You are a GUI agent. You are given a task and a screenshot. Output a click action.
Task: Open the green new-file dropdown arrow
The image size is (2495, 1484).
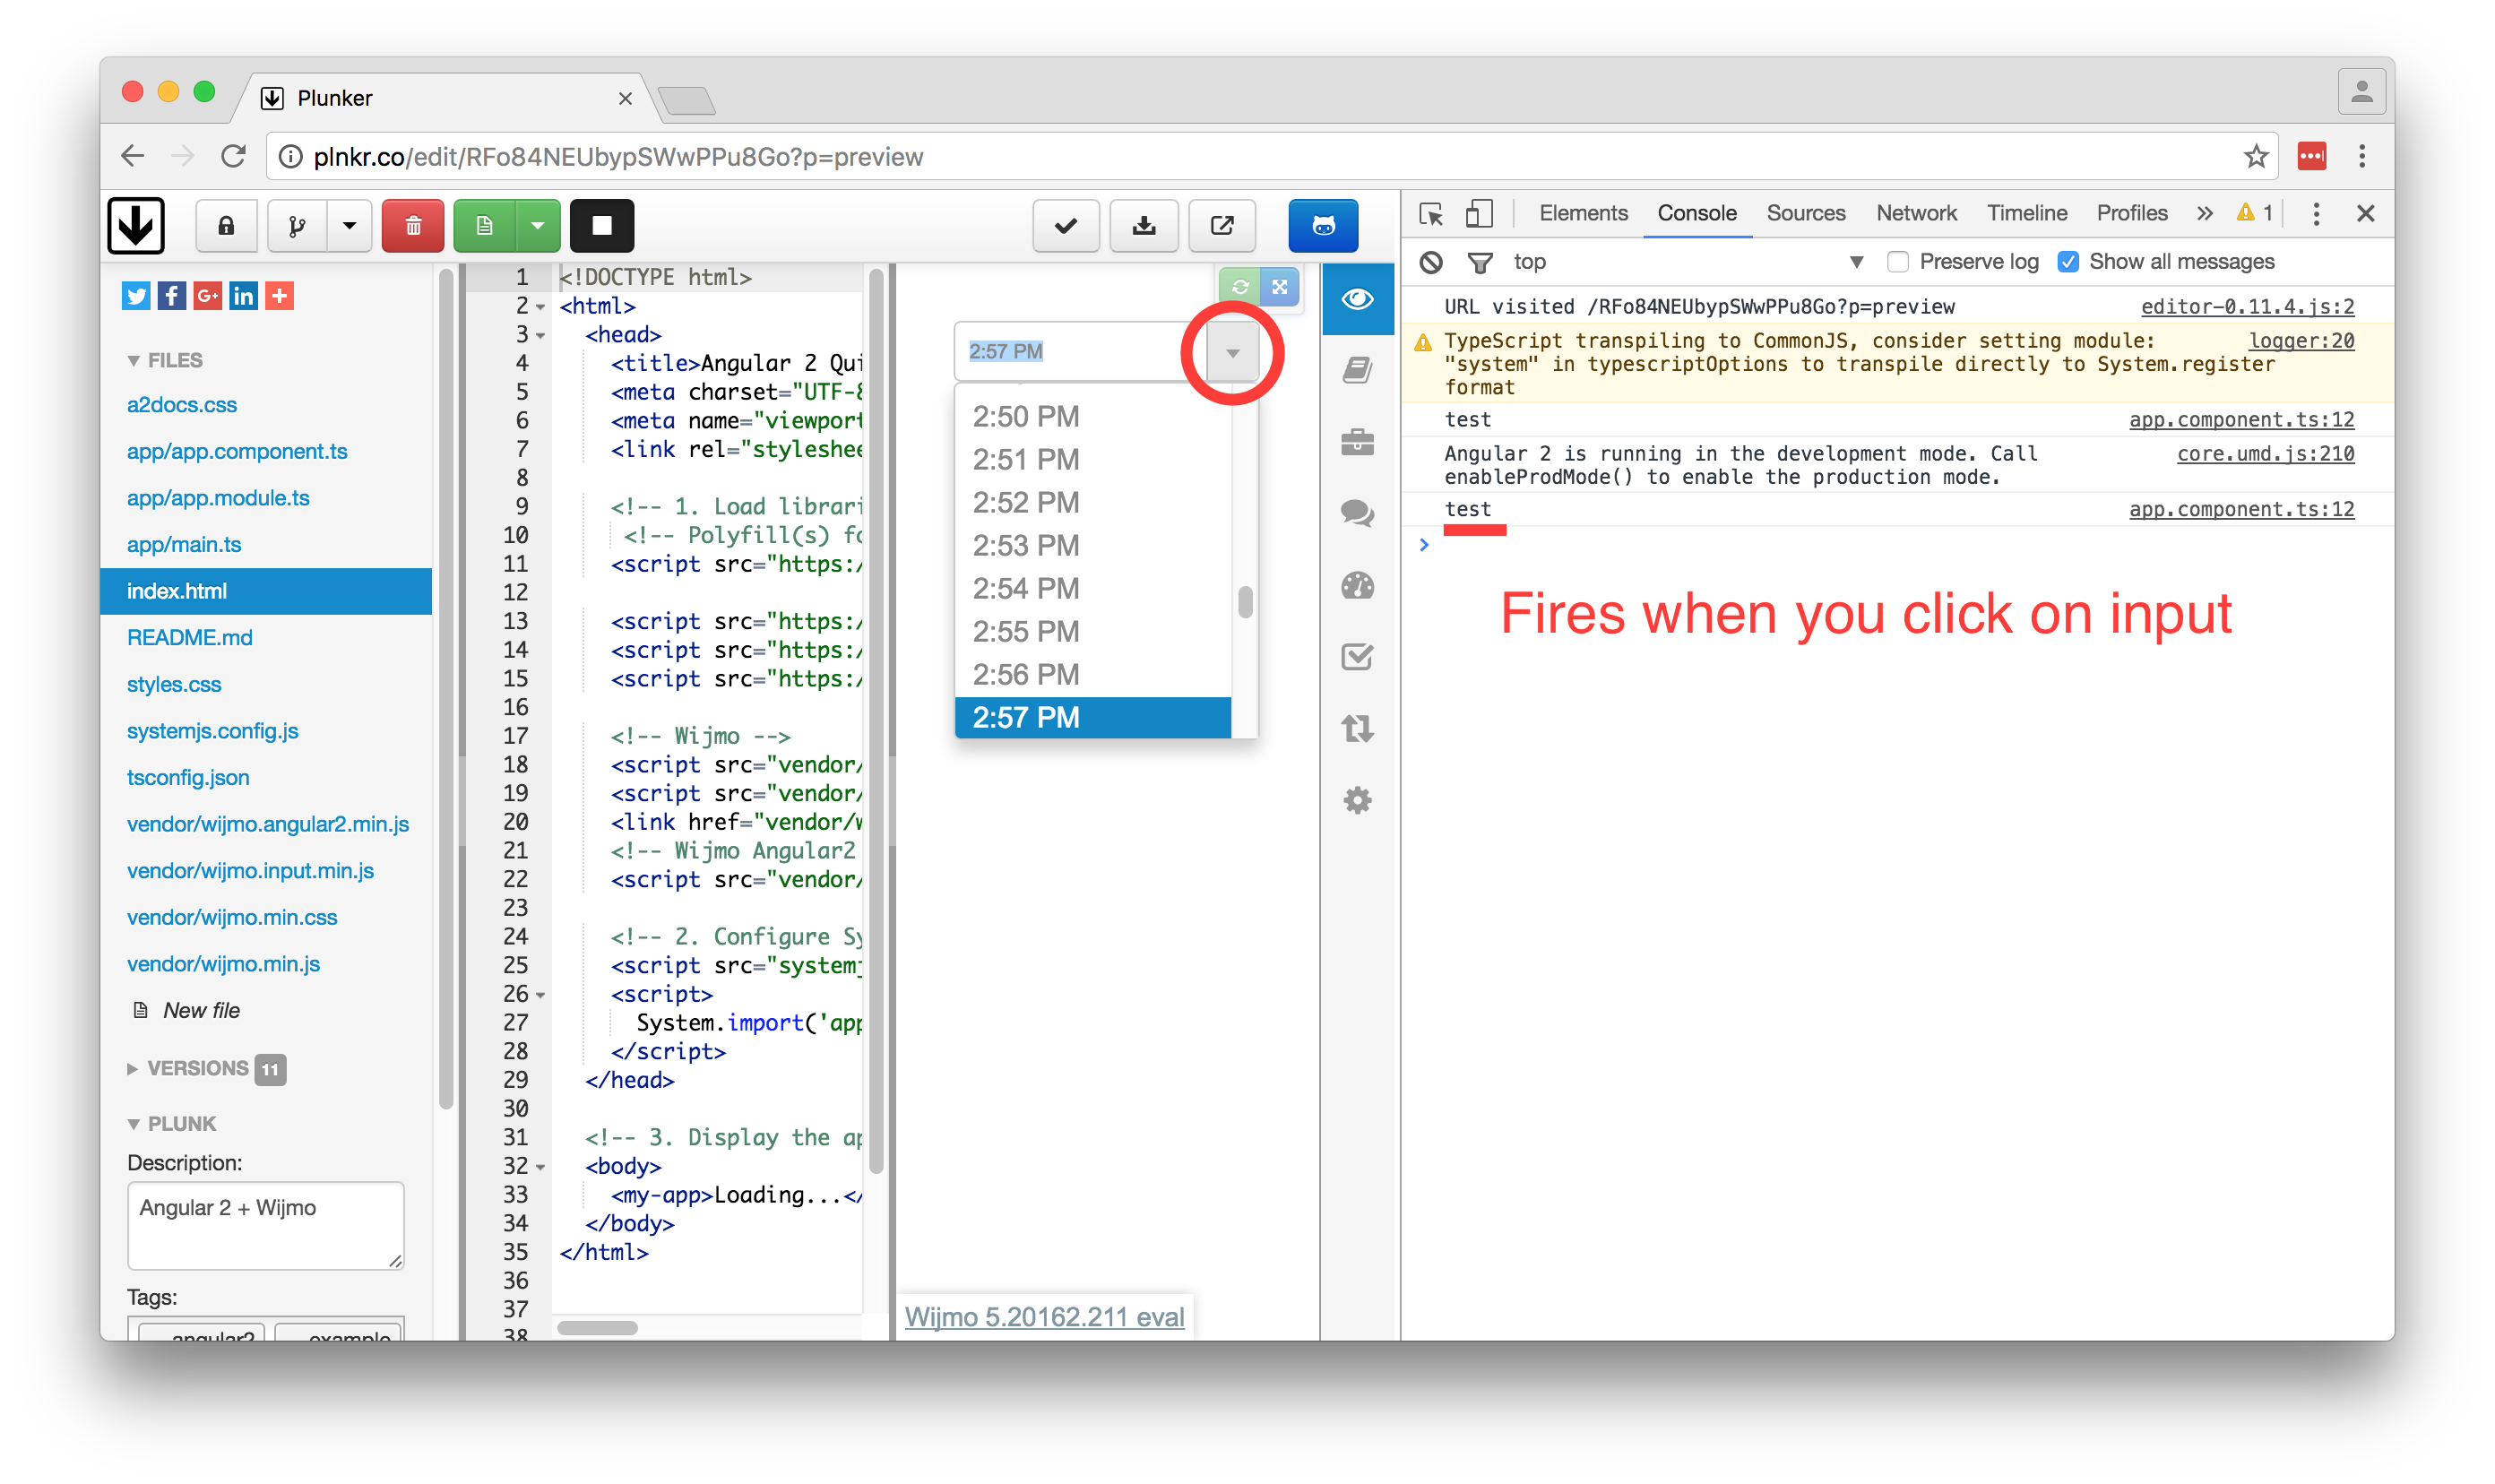coord(538,226)
